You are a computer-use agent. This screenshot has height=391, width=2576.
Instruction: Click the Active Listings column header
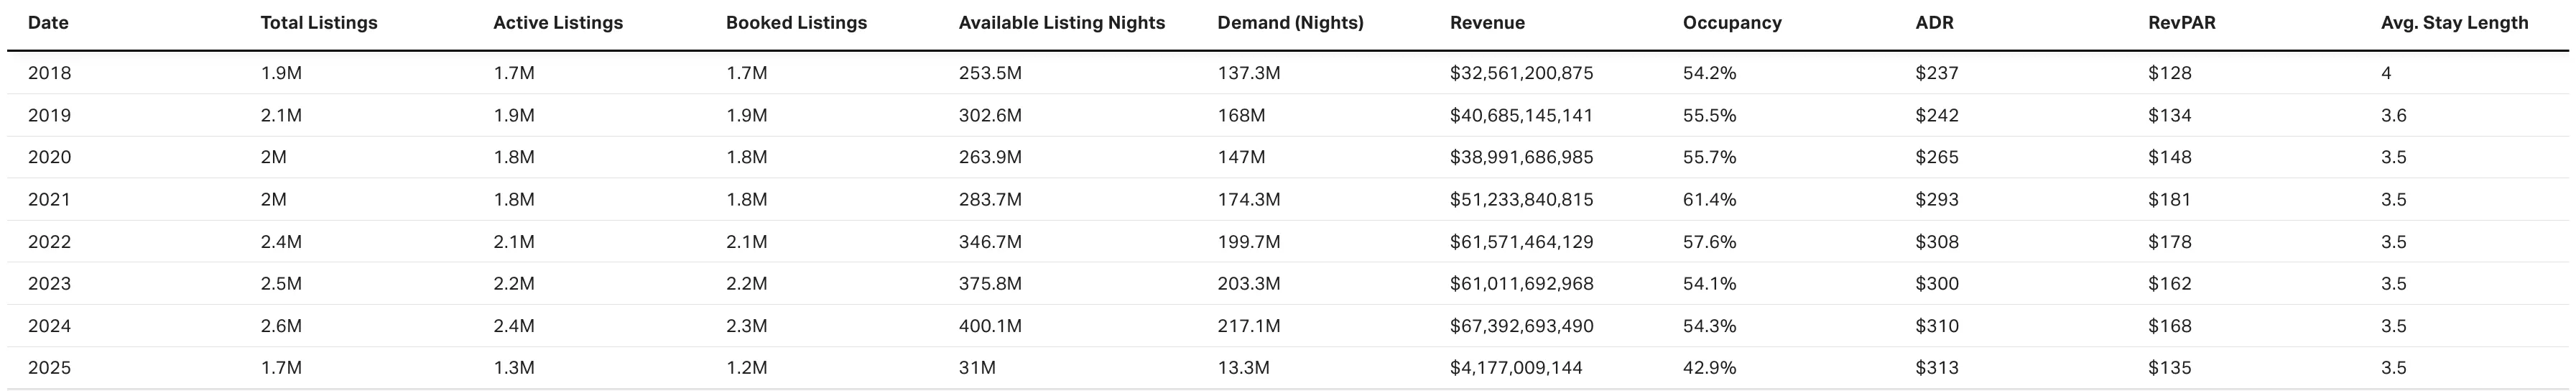[x=558, y=23]
